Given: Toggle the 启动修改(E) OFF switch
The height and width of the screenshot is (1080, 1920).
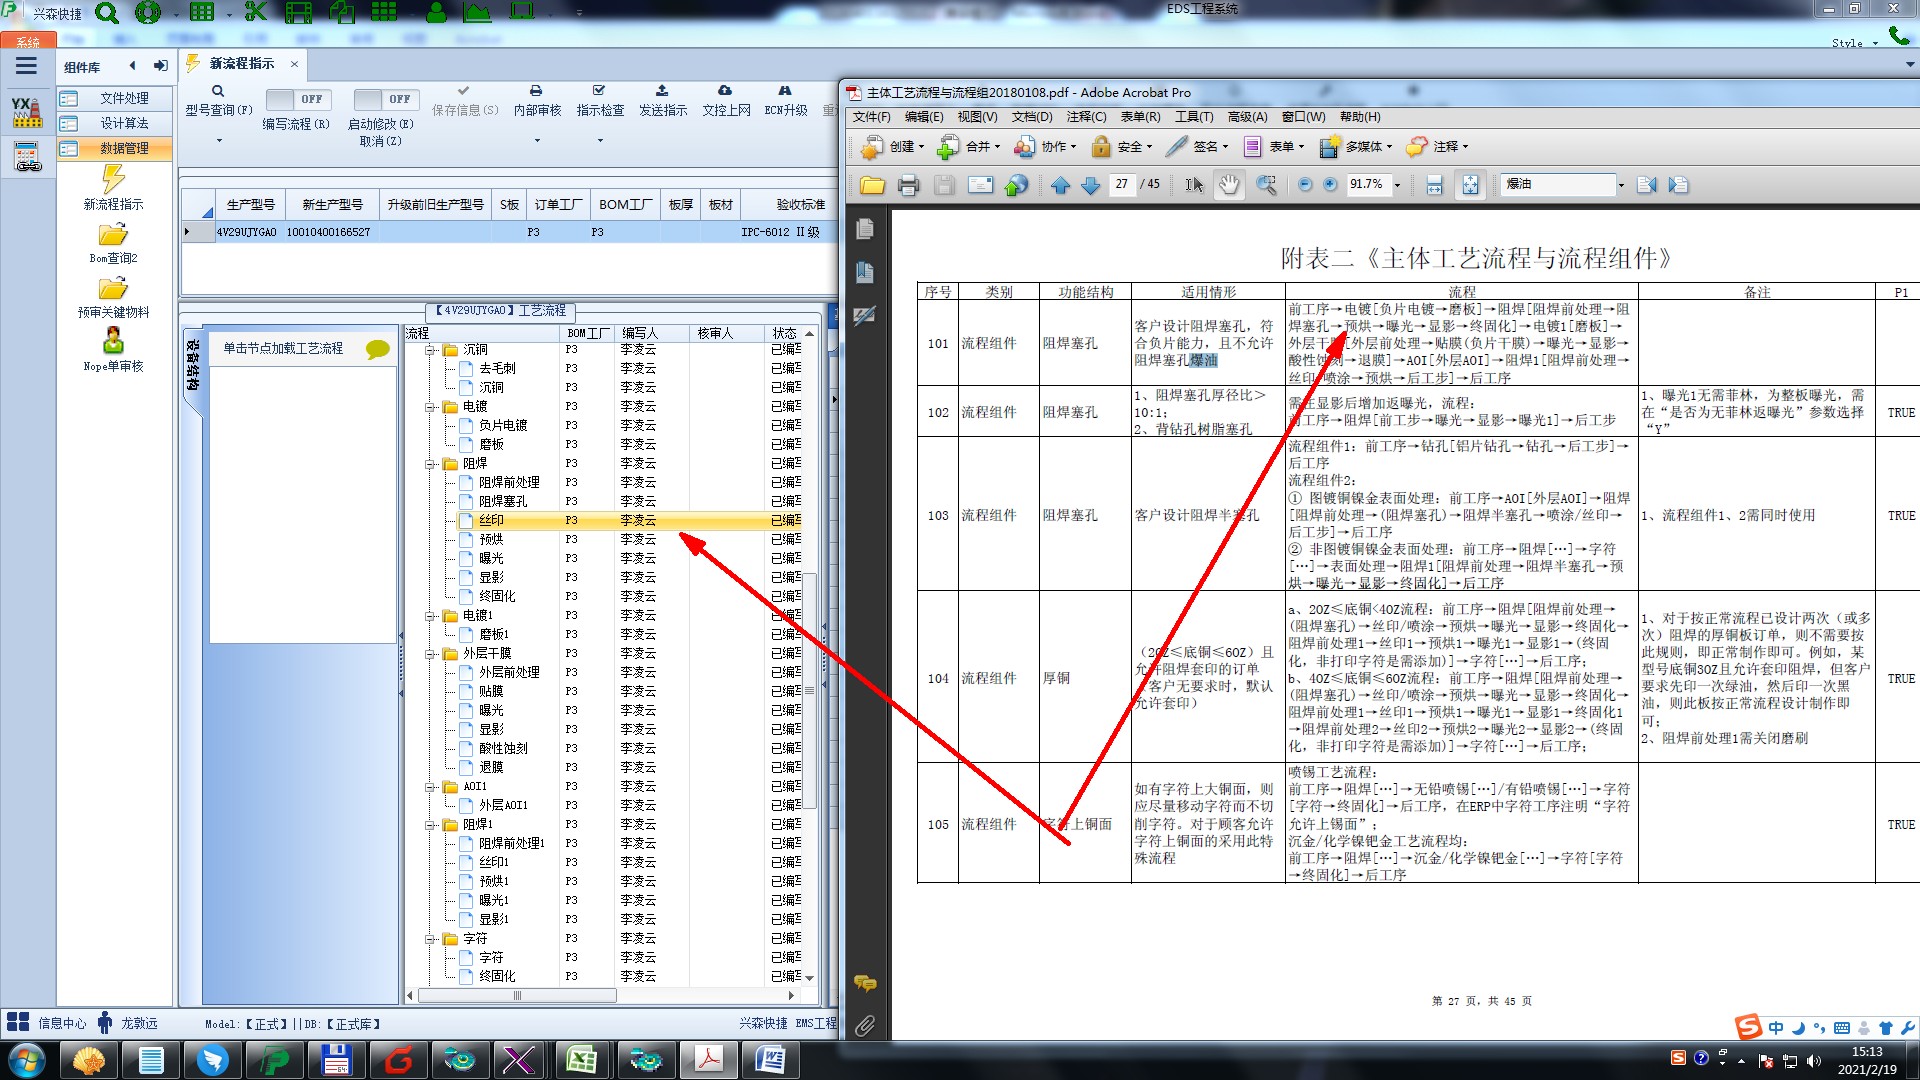Looking at the screenshot, I should tap(385, 99).
